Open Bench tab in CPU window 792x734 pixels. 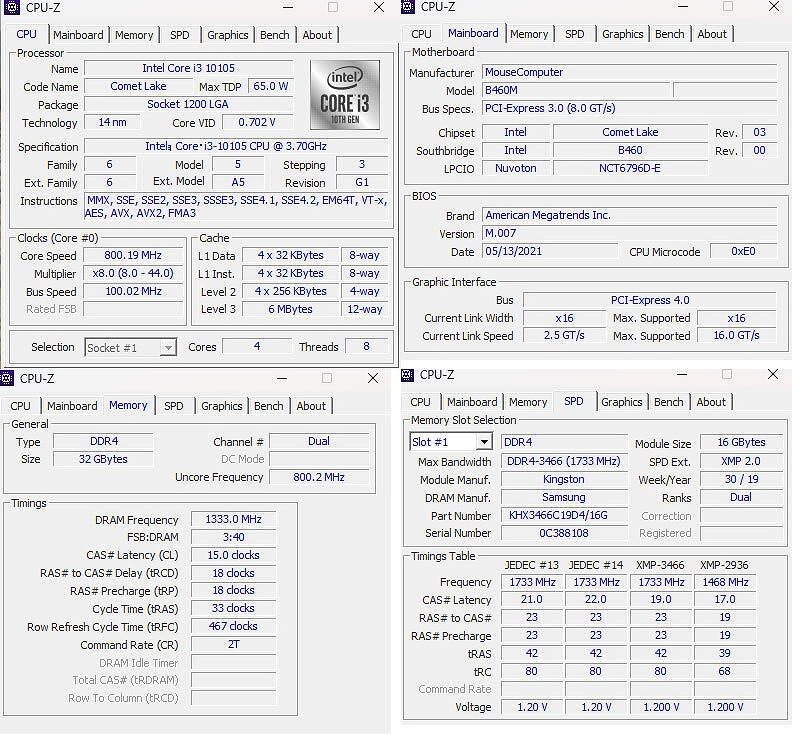click(x=275, y=35)
